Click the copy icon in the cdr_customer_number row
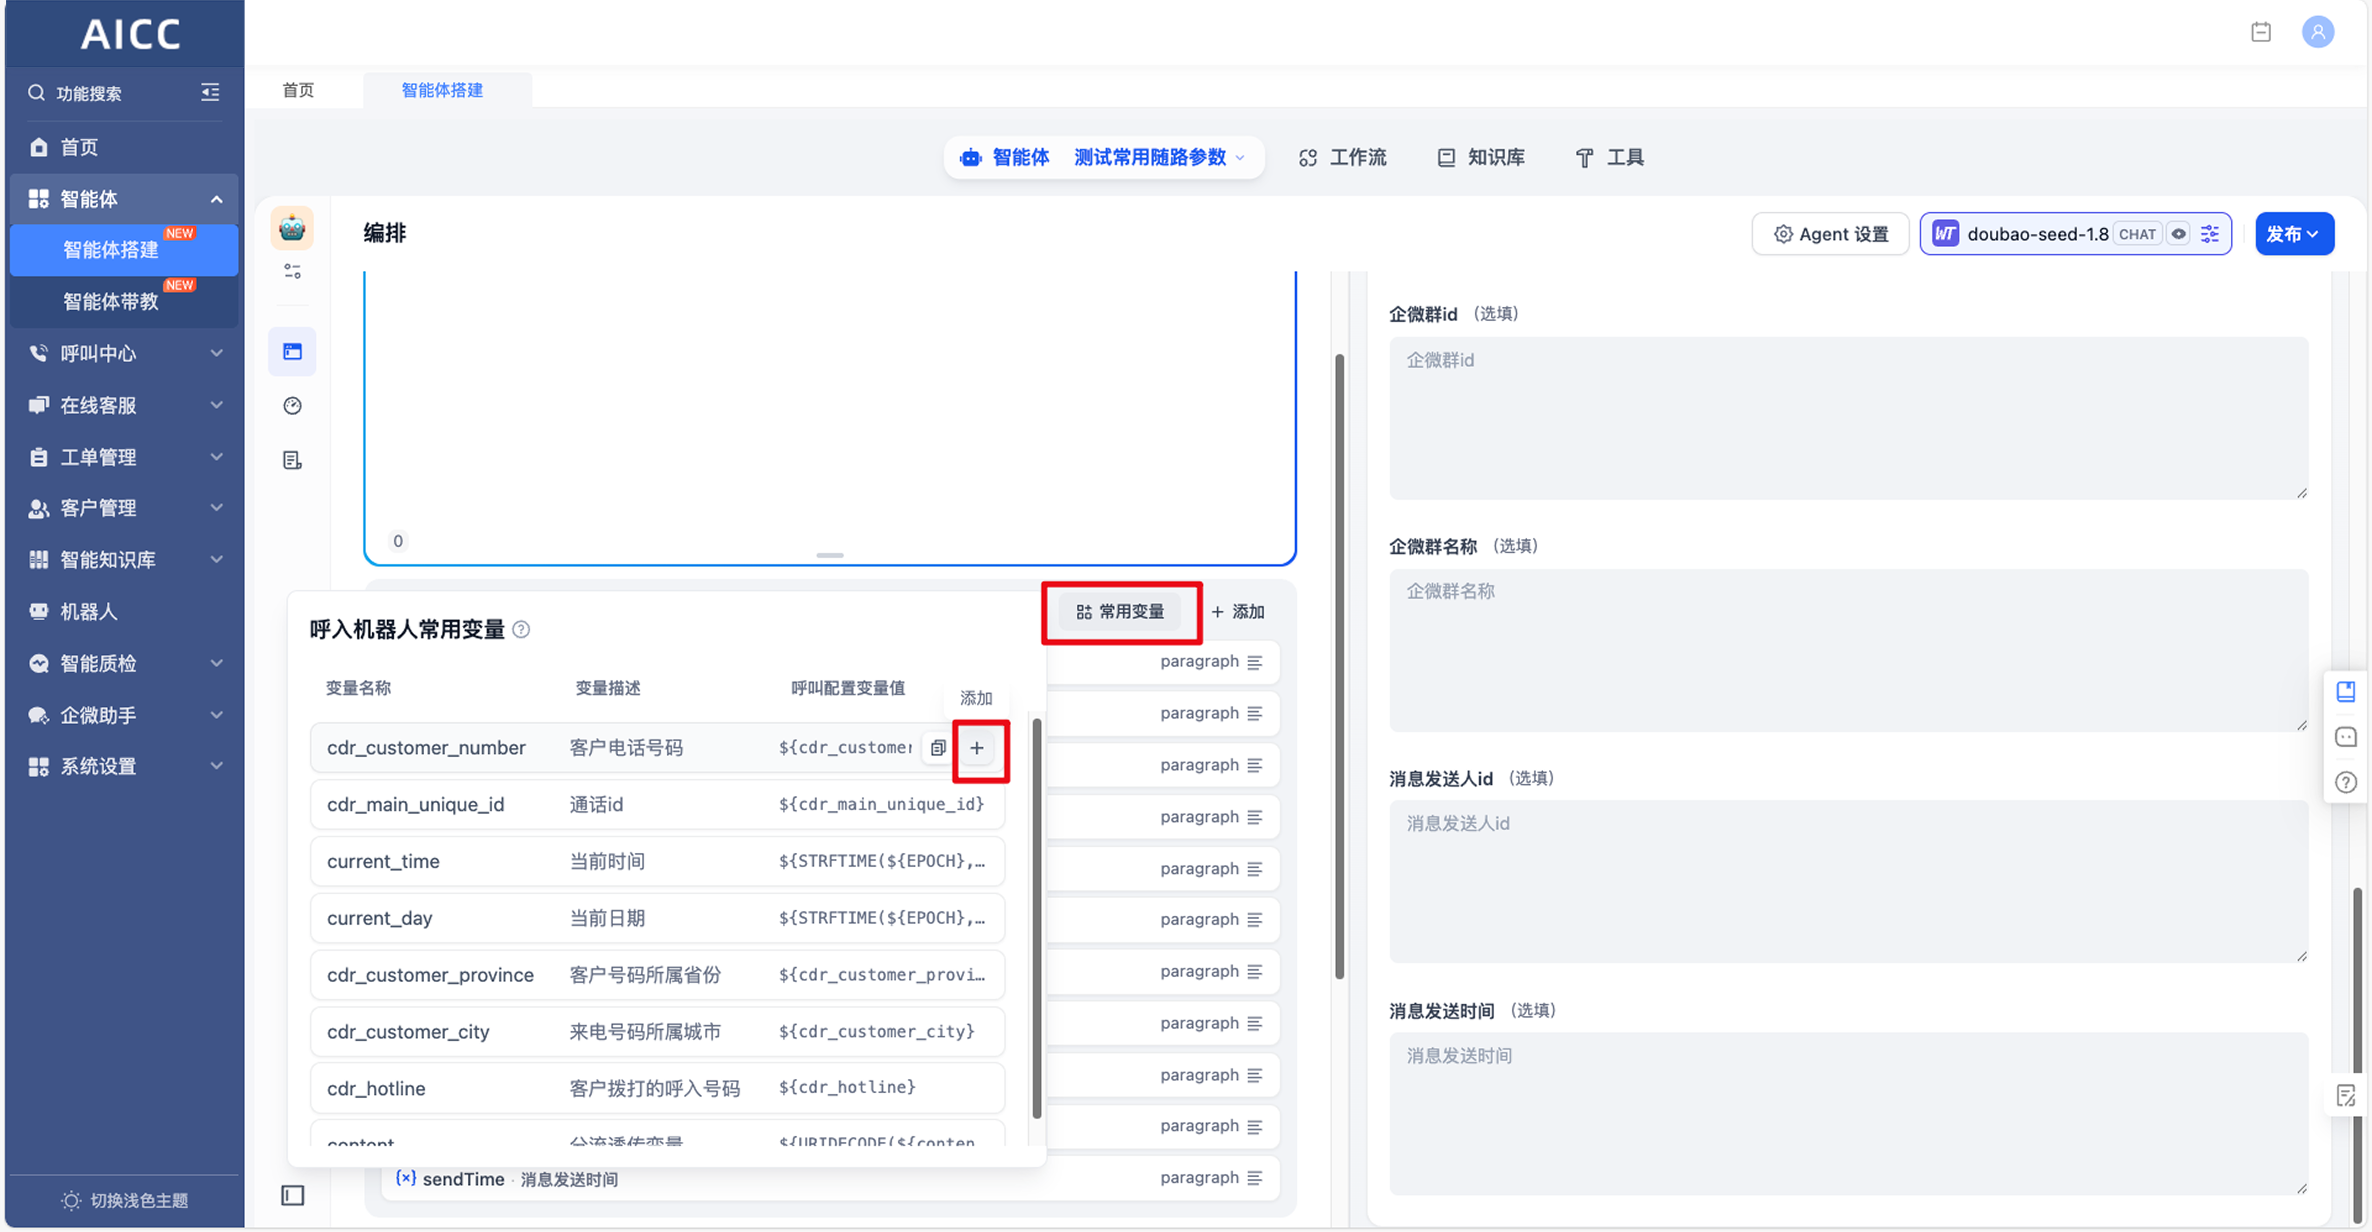Viewport: 2372px width, 1232px height. [938, 748]
